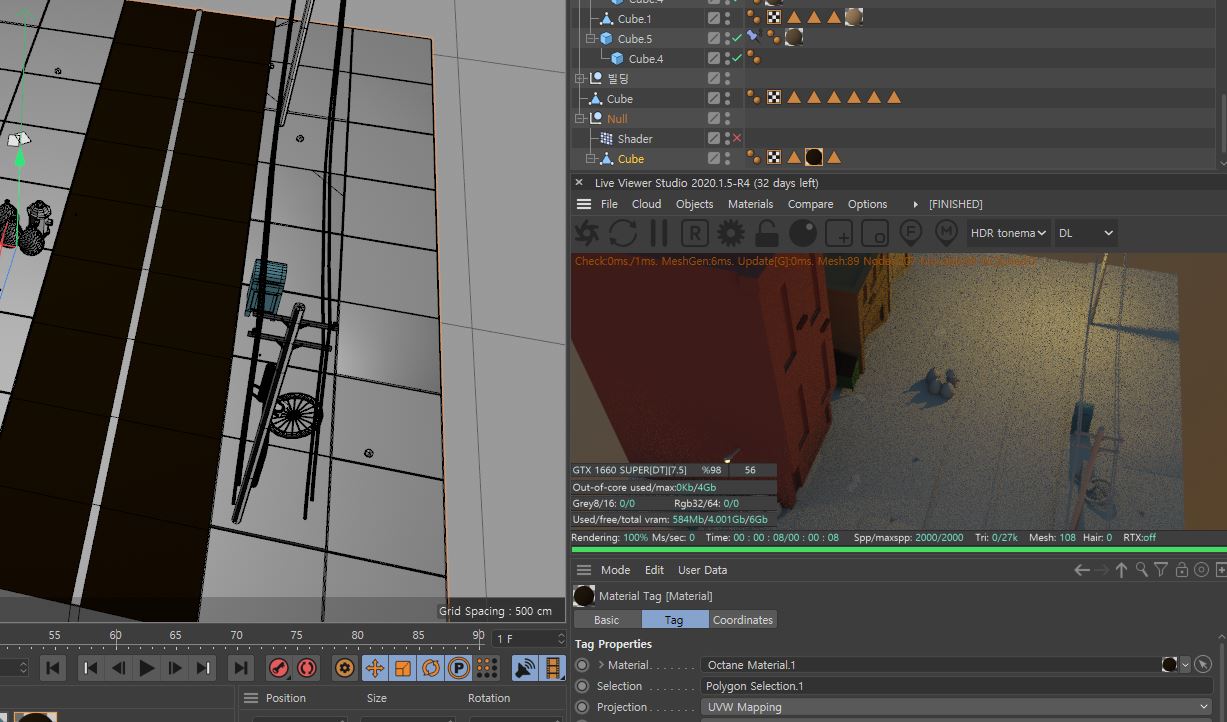This screenshot has width=1227, height=722.
Task: Click the Octane send scene icon
Action: coord(587,233)
